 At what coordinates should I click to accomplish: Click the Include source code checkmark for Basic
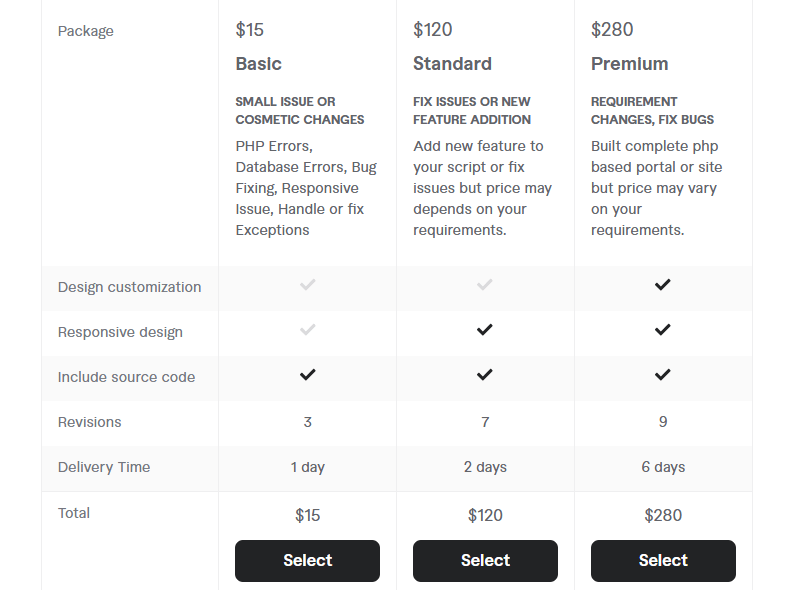[307, 376]
